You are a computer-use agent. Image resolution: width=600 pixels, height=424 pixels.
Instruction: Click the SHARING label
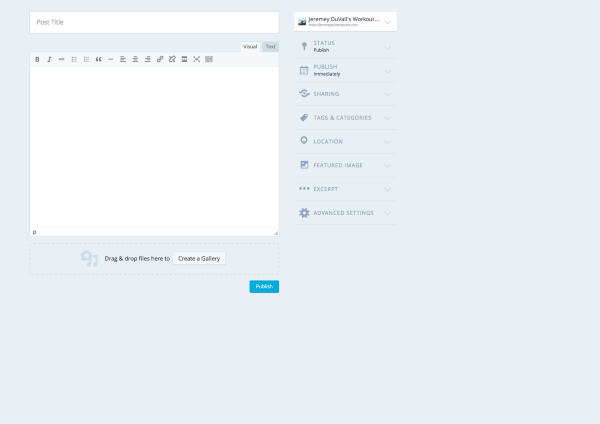[326, 94]
